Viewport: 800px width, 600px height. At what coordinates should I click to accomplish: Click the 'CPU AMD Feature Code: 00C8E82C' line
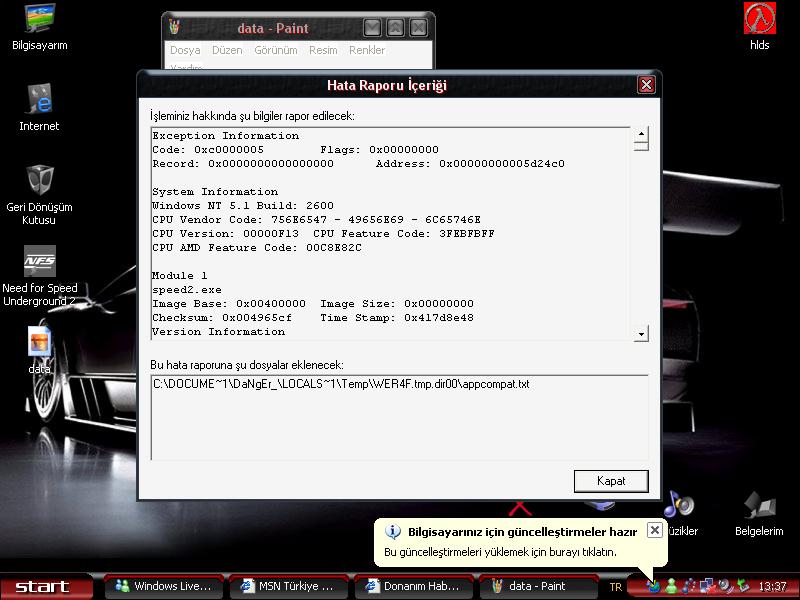coord(257,248)
